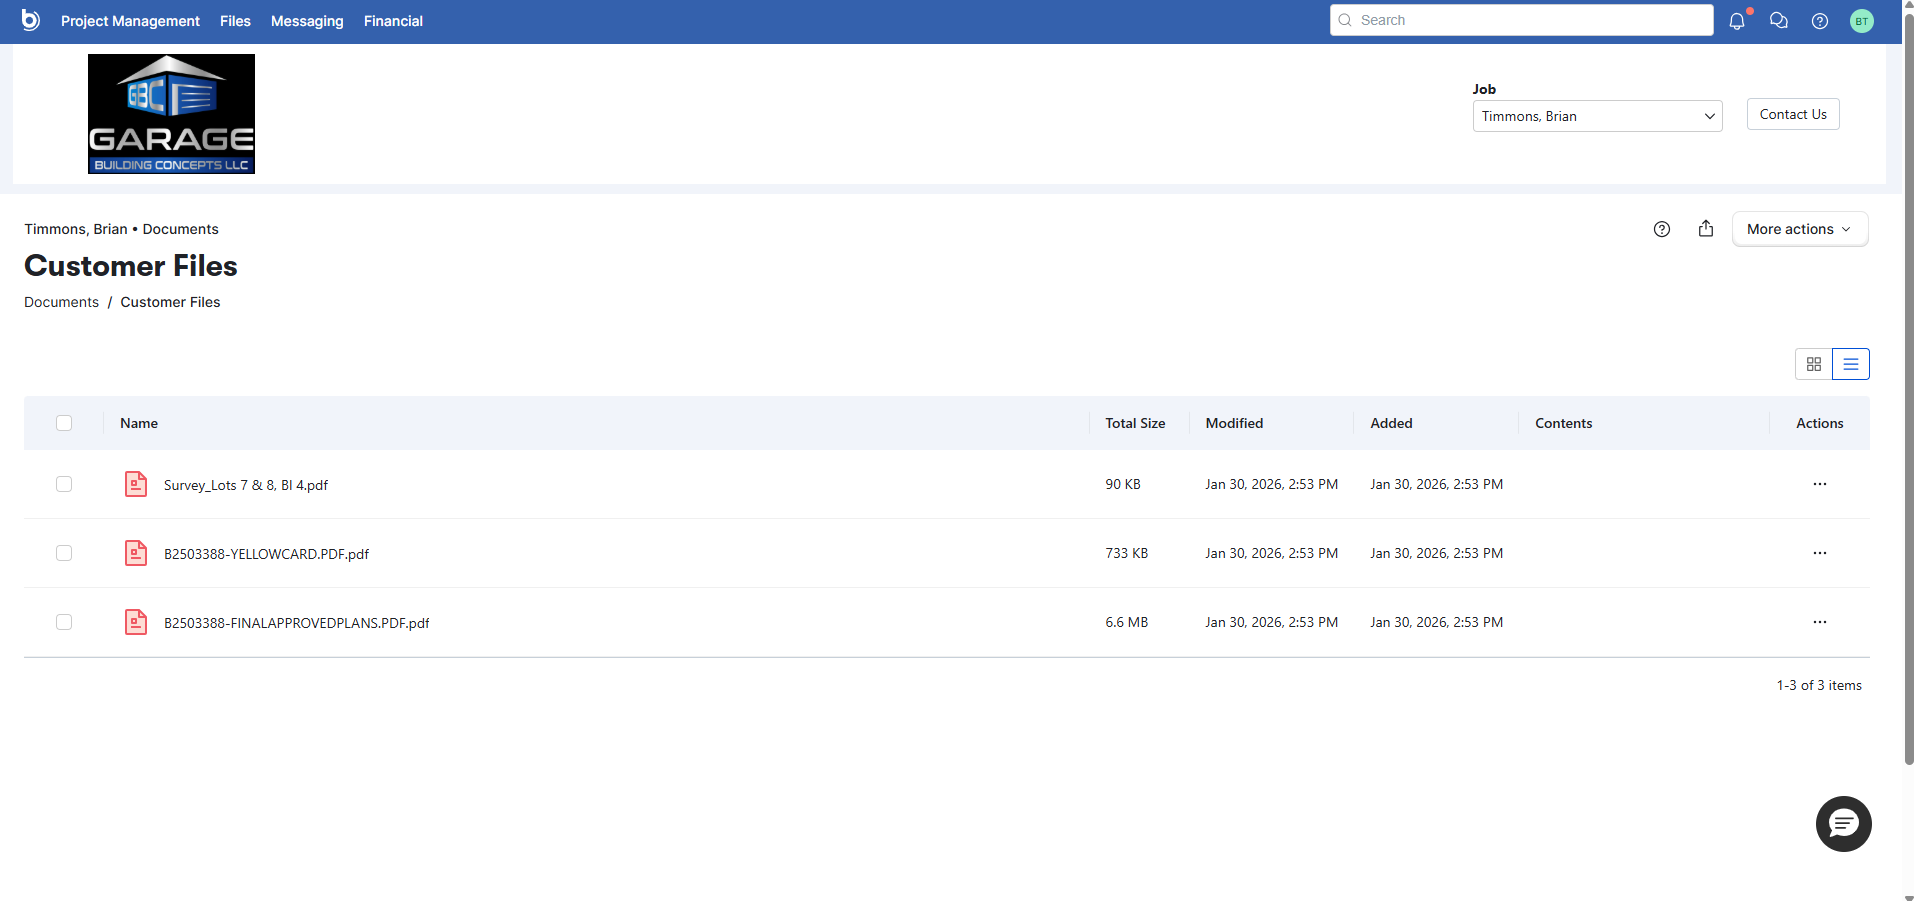Open the BT user profile avatar

pyautogui.click(x=1861, y=21)
